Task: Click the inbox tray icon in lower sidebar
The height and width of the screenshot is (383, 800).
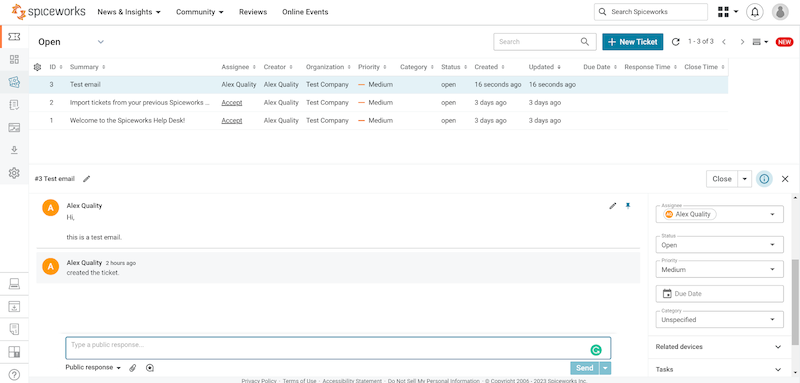Action: pyautogui.click(x=14, y=307)
